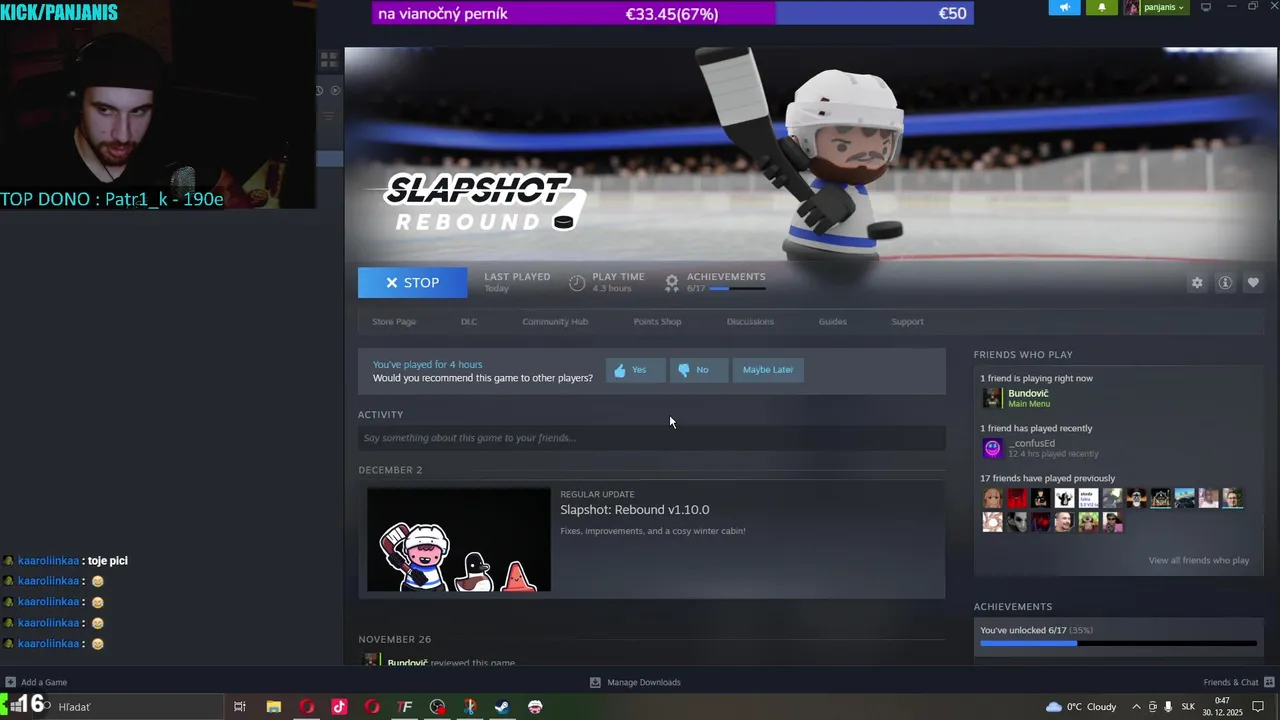Open the v1.10.0 update thumbnail image
The image size is (1280, 720).
coord(459,540)
